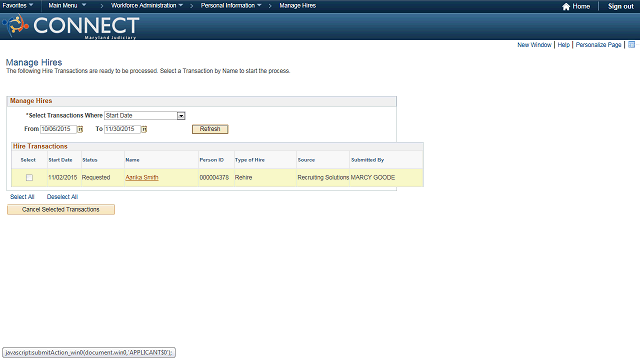
Task: Click the Refresh button
Action: click(210, 129)
